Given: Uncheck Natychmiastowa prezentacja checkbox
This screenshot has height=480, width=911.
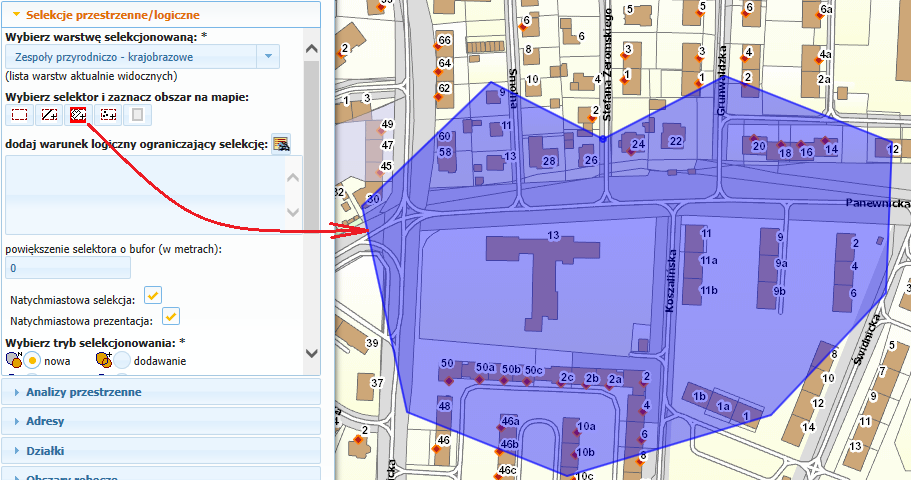Looking at the screenshot, I should (171, 316).
